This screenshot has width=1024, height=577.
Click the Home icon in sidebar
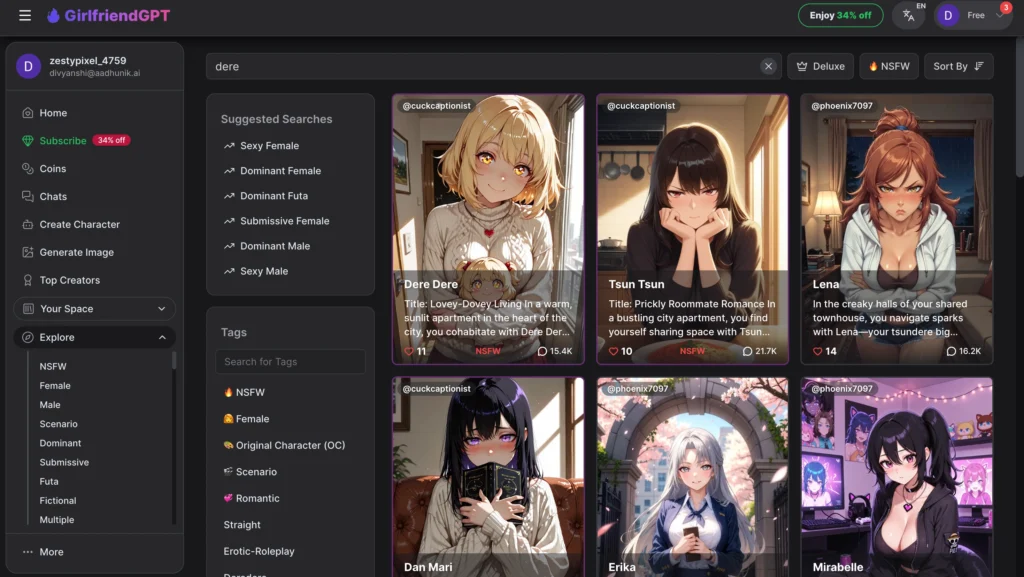[x=27, y=113]
